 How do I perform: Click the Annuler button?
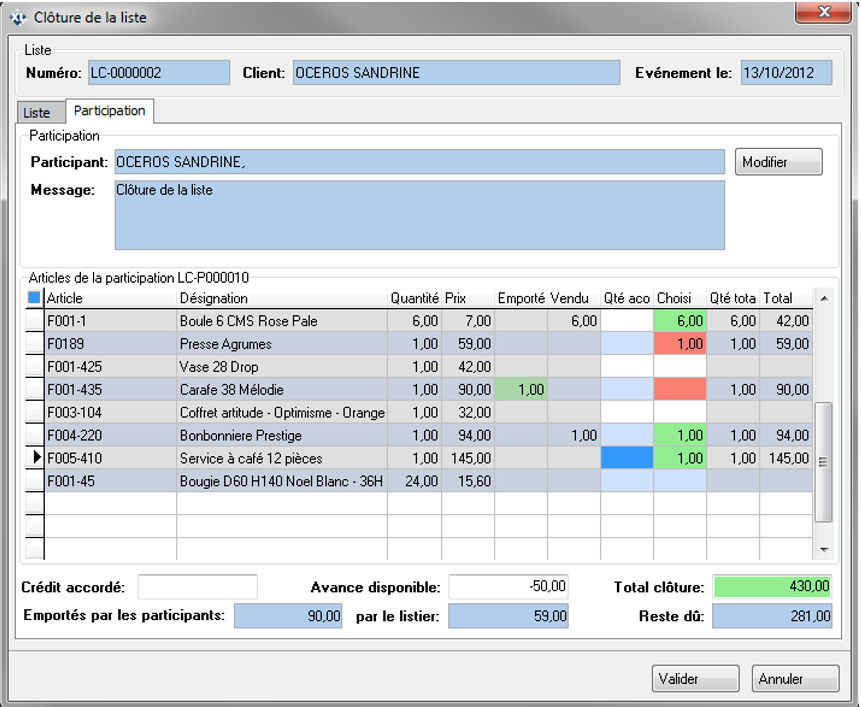pos(795,679)
